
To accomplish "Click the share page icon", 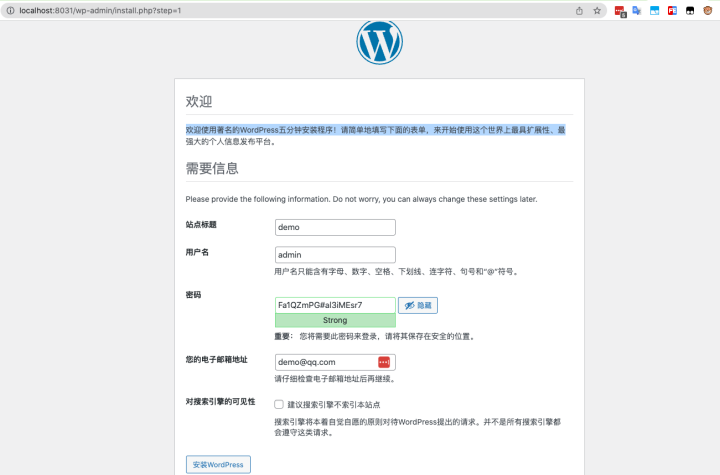I will coord(579,11).
